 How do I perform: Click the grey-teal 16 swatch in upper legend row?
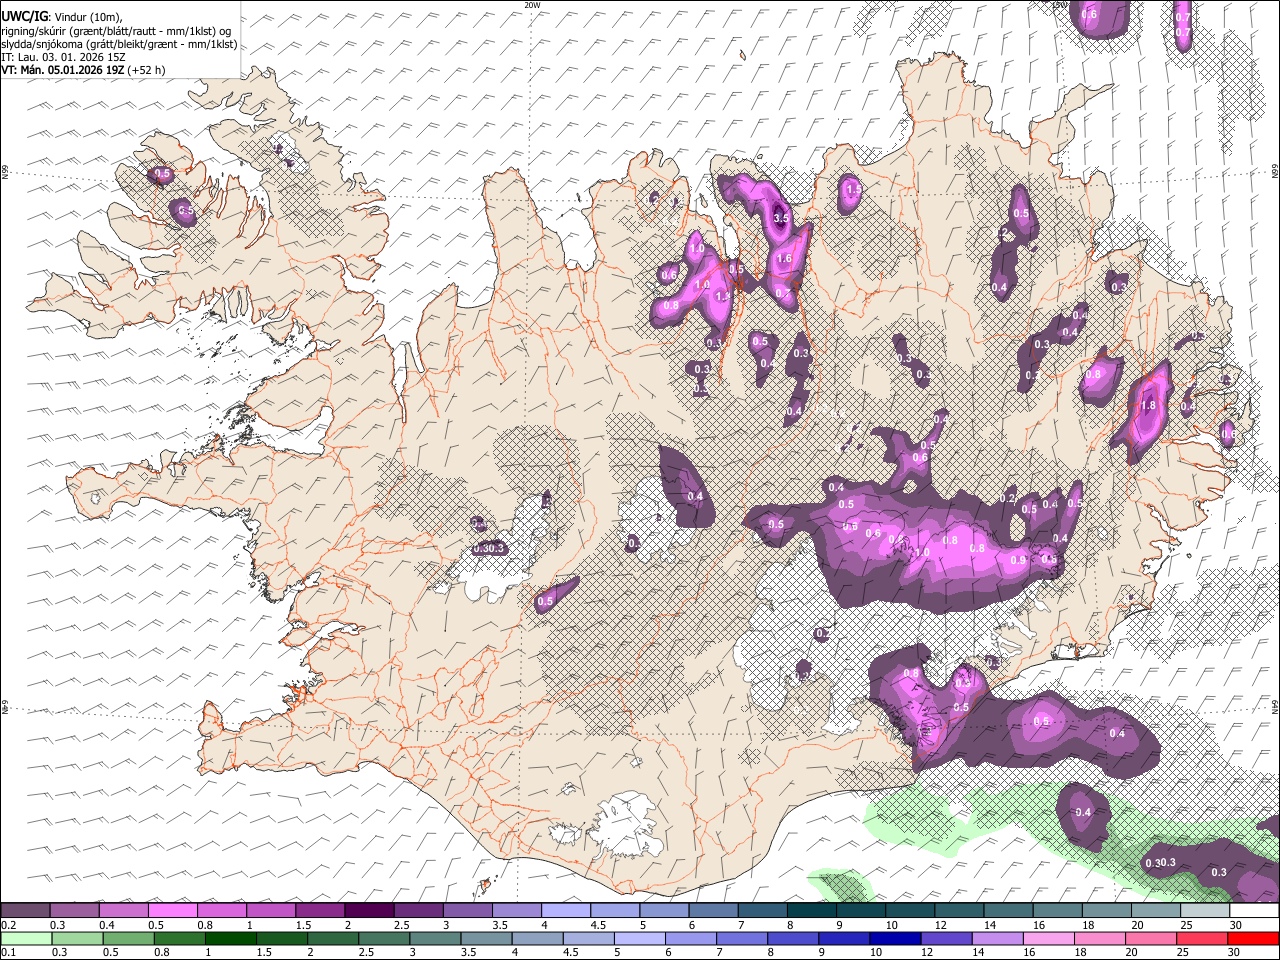pyautogui.click(x=1058, y=910)
